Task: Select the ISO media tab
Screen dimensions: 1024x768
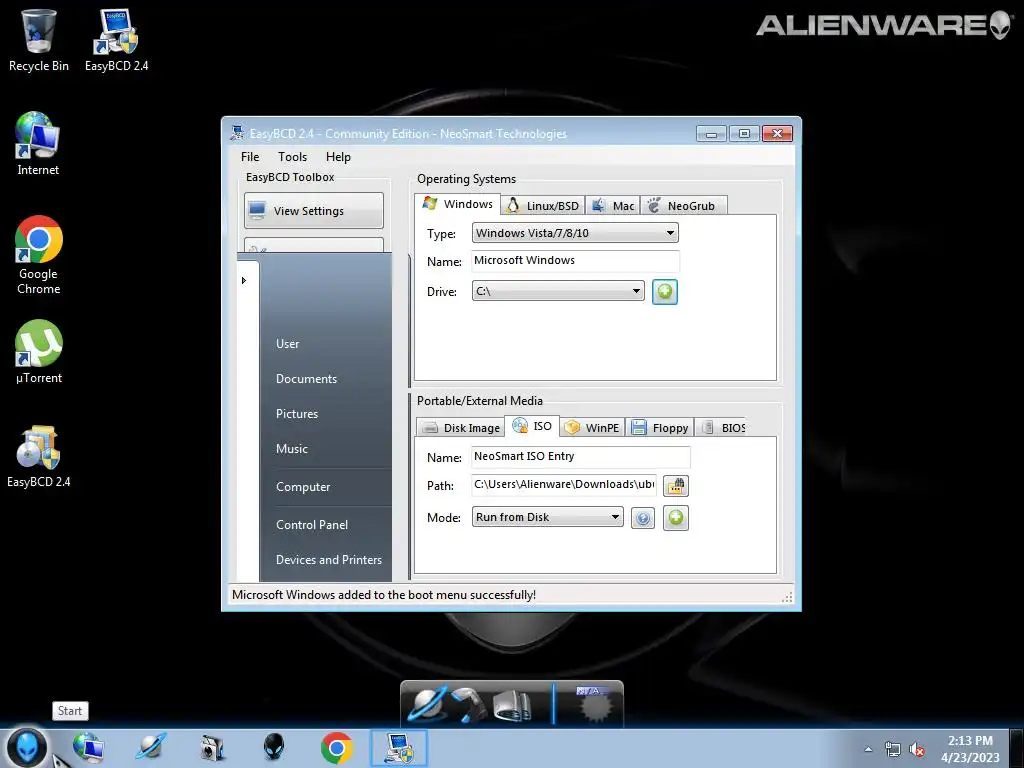Action: tap(532, 426)
